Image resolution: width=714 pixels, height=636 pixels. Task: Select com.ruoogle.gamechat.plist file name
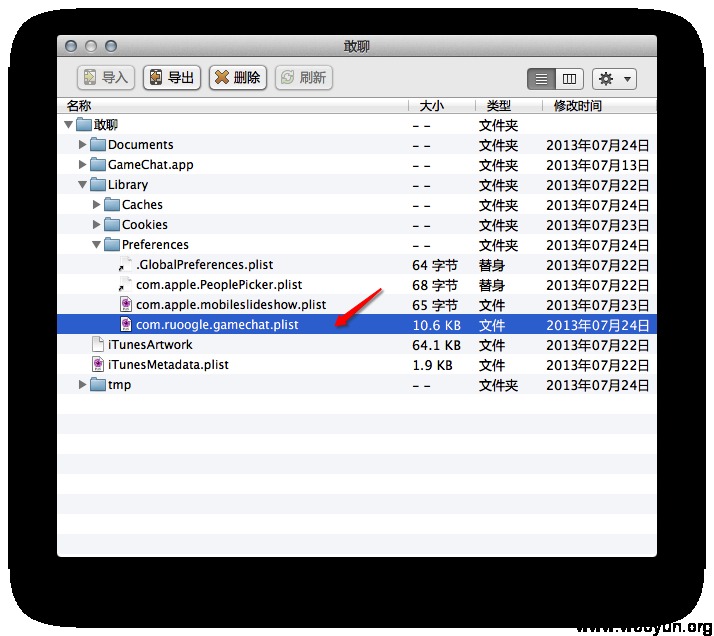pyautogui.click(x=217, y=325)
